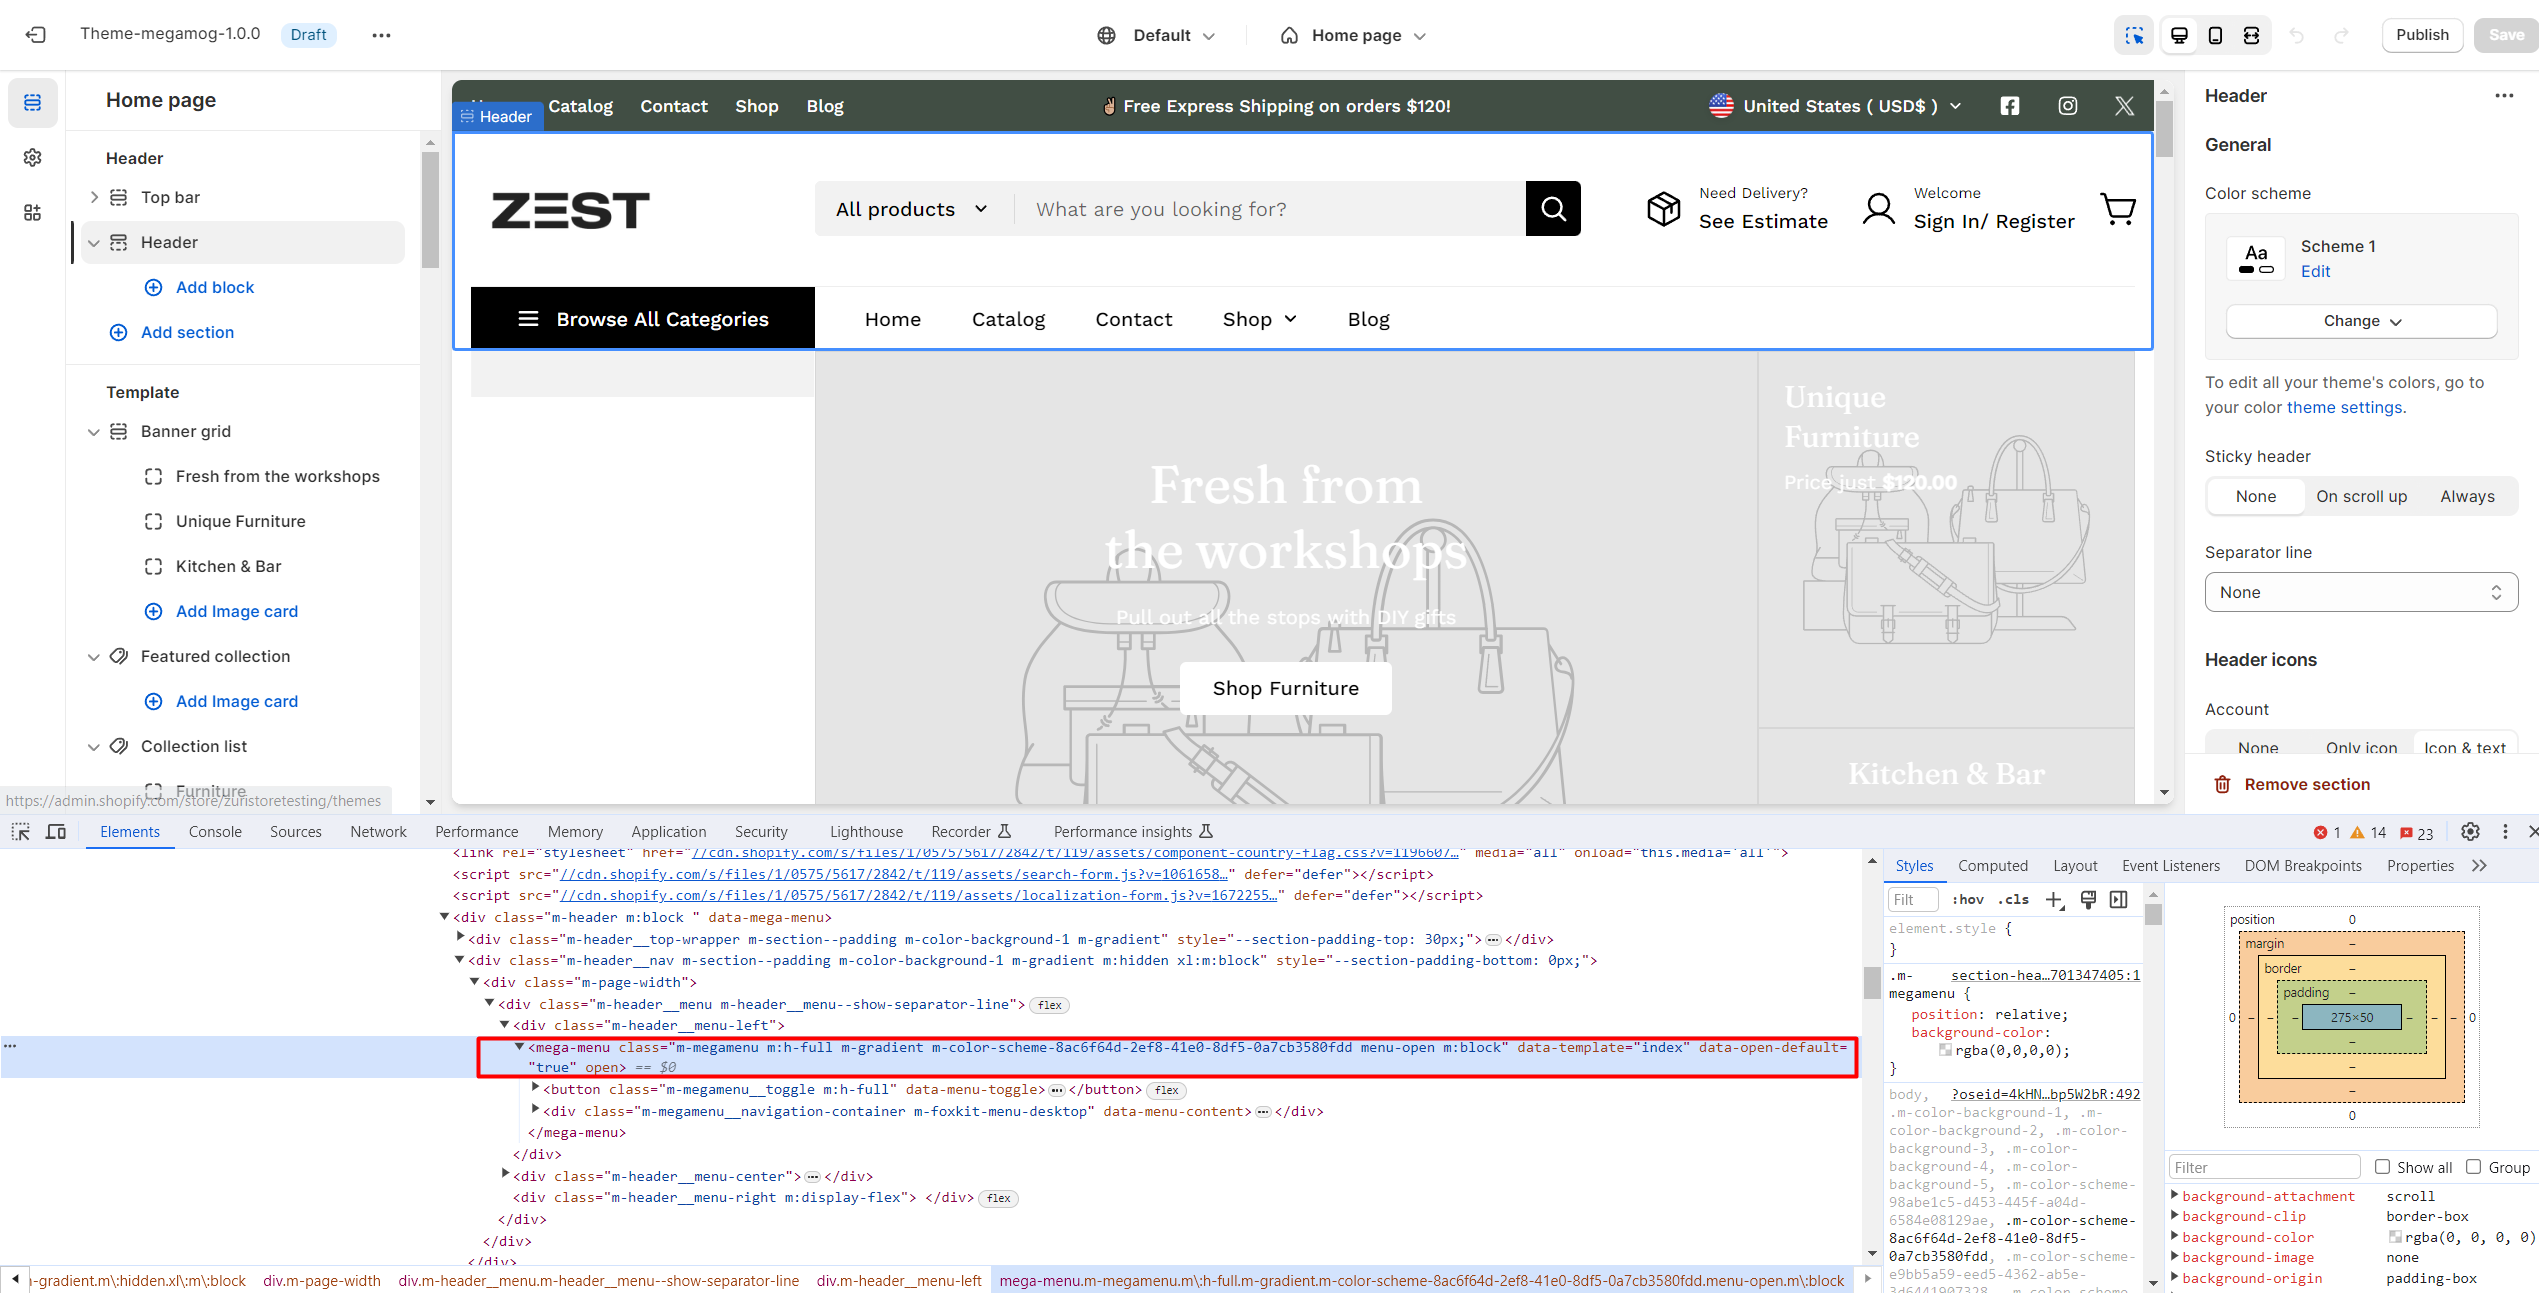The height and width of the screenshot is (1293, 2539).
Task: Click the background-color swatch in Styles
Action: coord(1945,1050)
